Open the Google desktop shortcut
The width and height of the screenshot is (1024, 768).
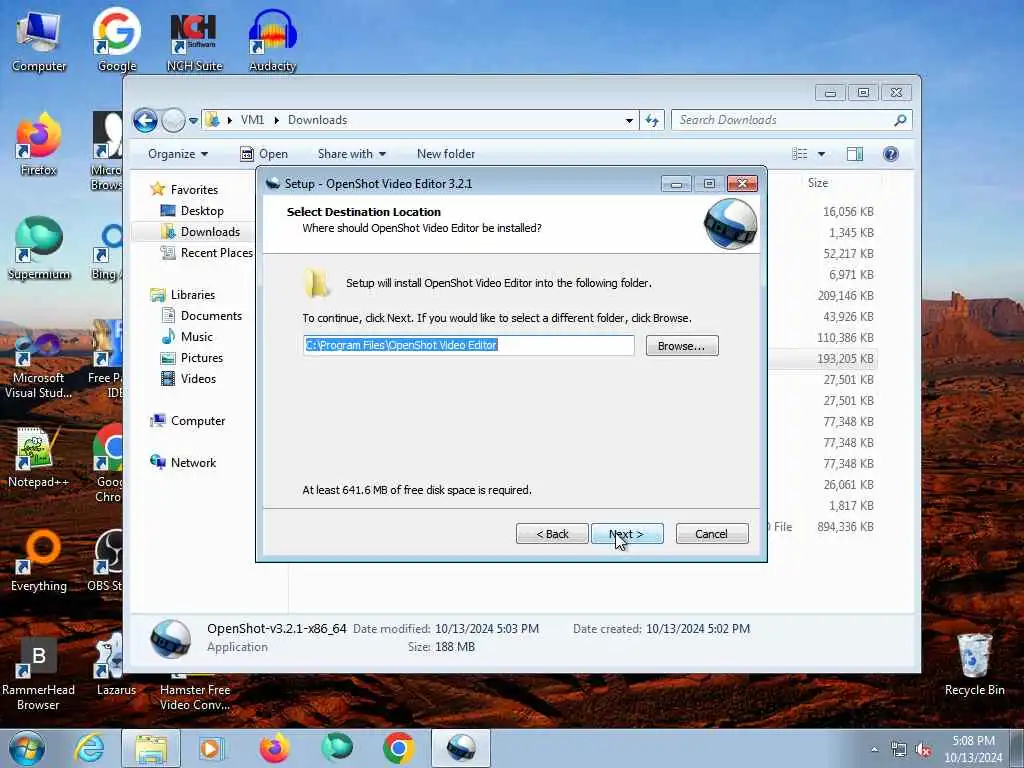point(117,40)
